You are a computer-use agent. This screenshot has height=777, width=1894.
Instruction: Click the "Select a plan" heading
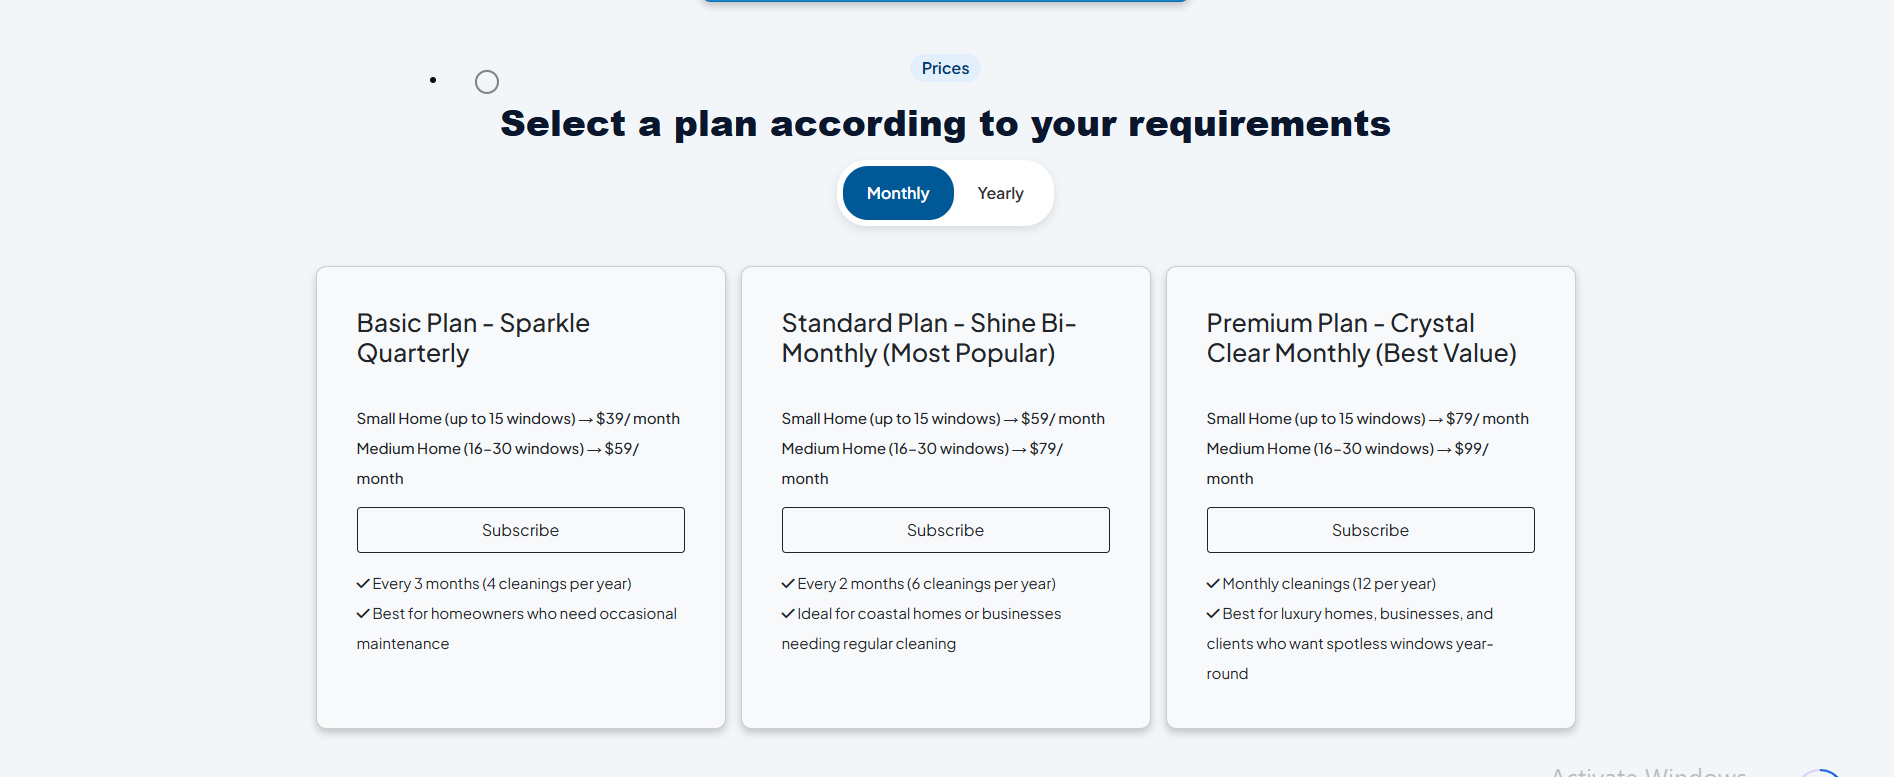coord(945,124)
